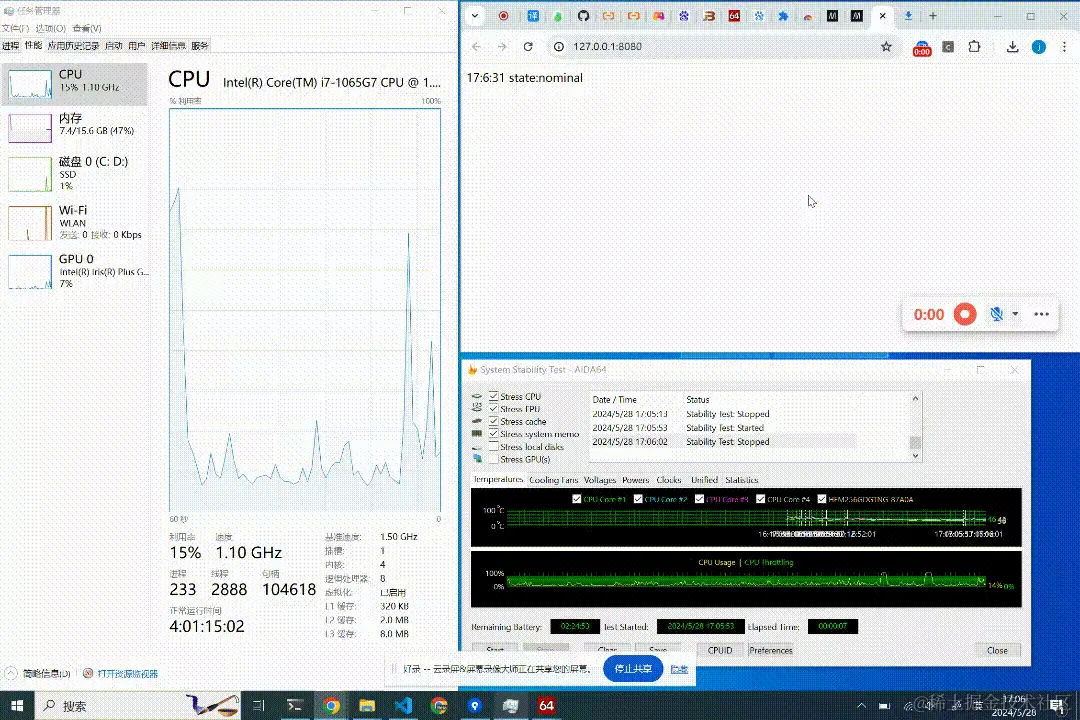Open File Explorer from the taskbar

click(367, 706)
